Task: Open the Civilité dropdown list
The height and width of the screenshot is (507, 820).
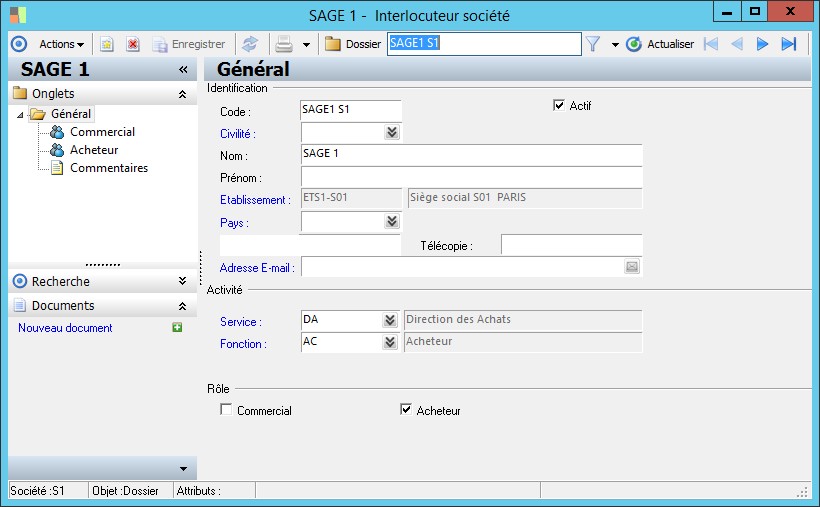Action: 391,132
